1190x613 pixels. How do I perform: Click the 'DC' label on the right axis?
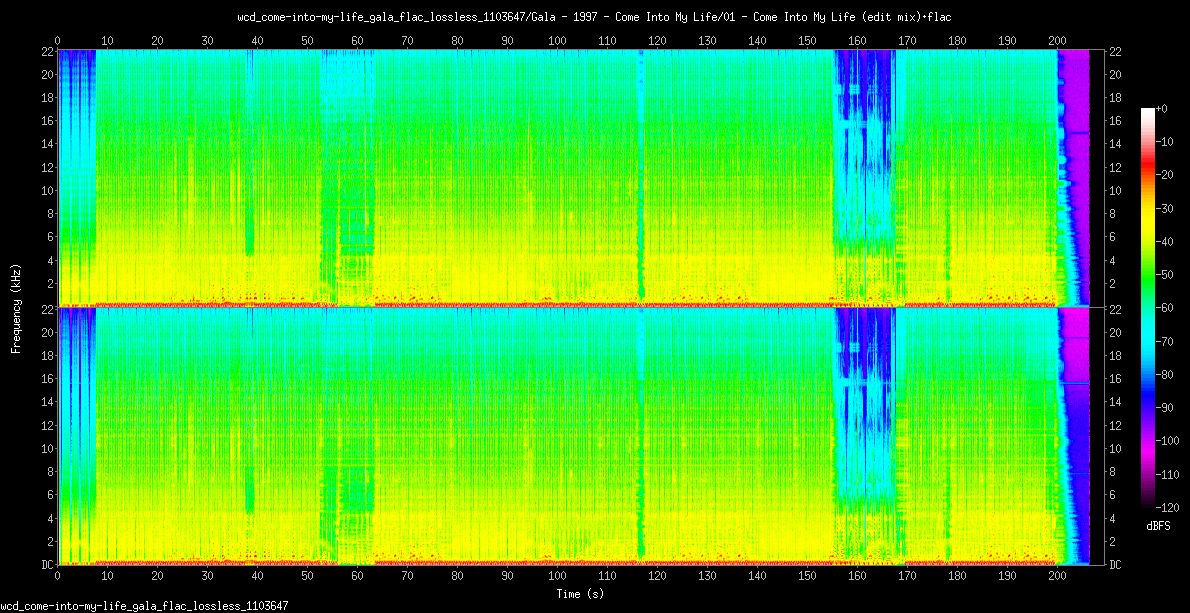tap(1115, 565)
